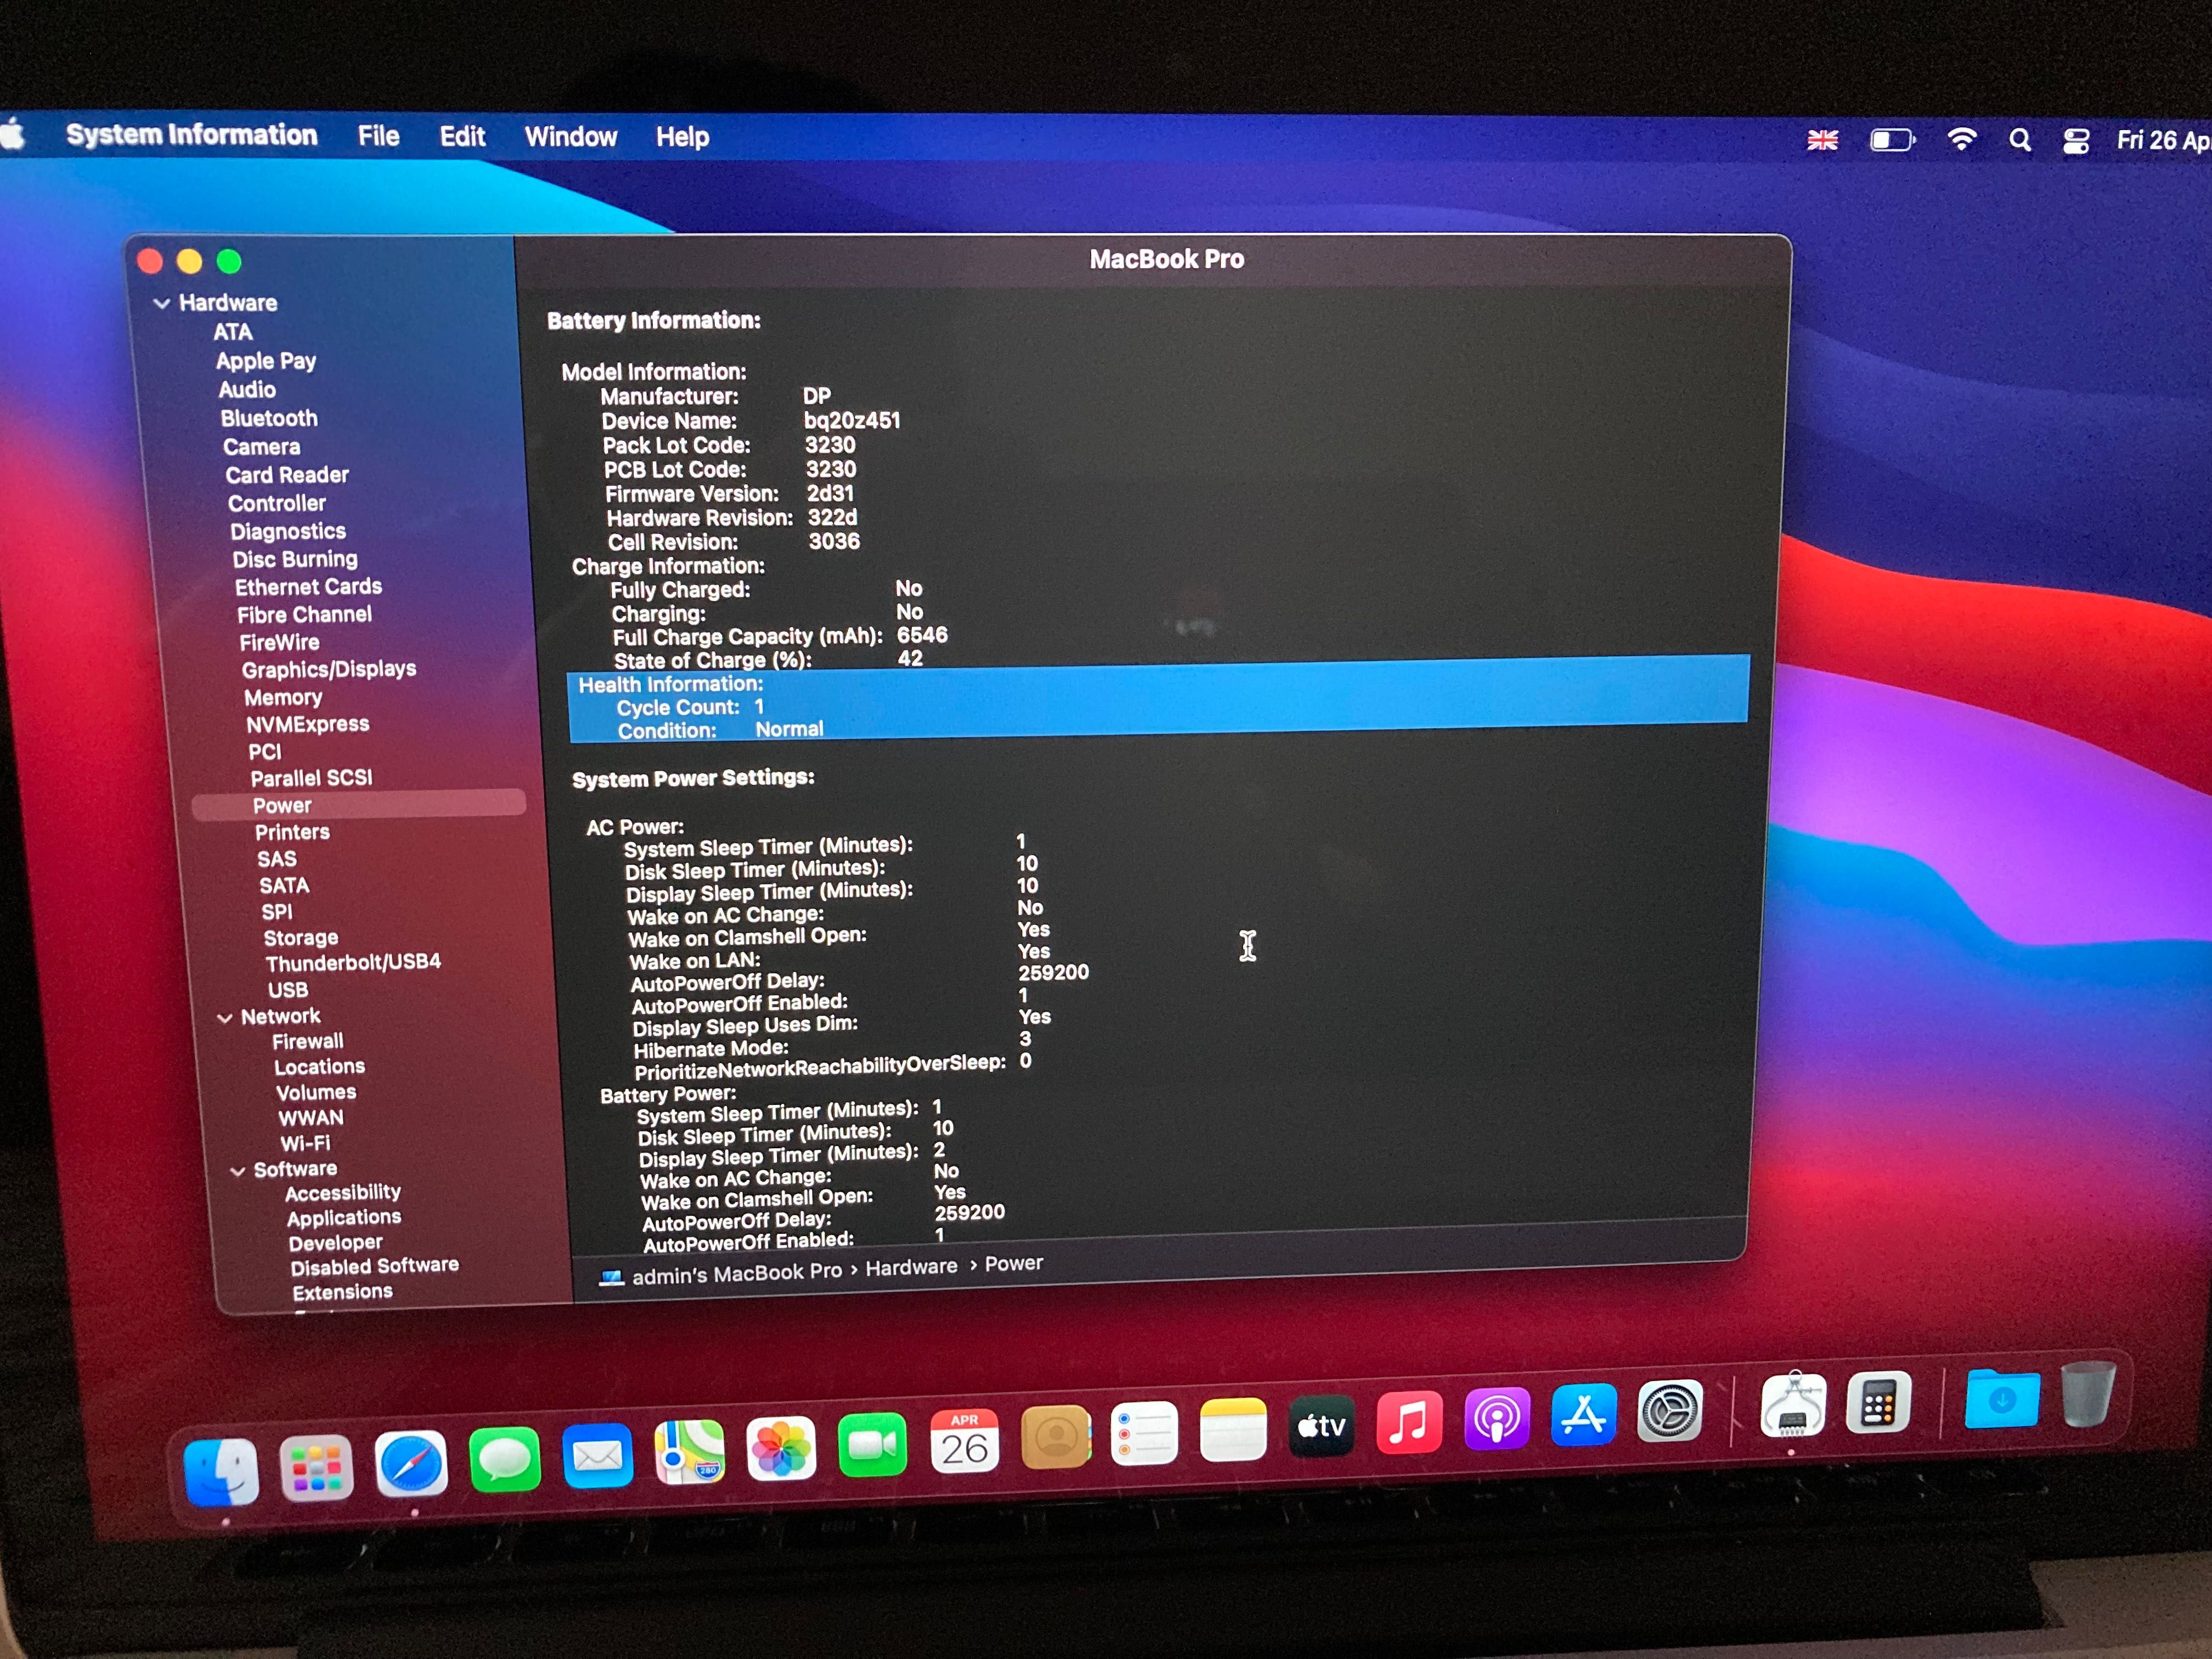Click the British flag input source icon
2212x1659 pixels.
(x=1822, y=140)
